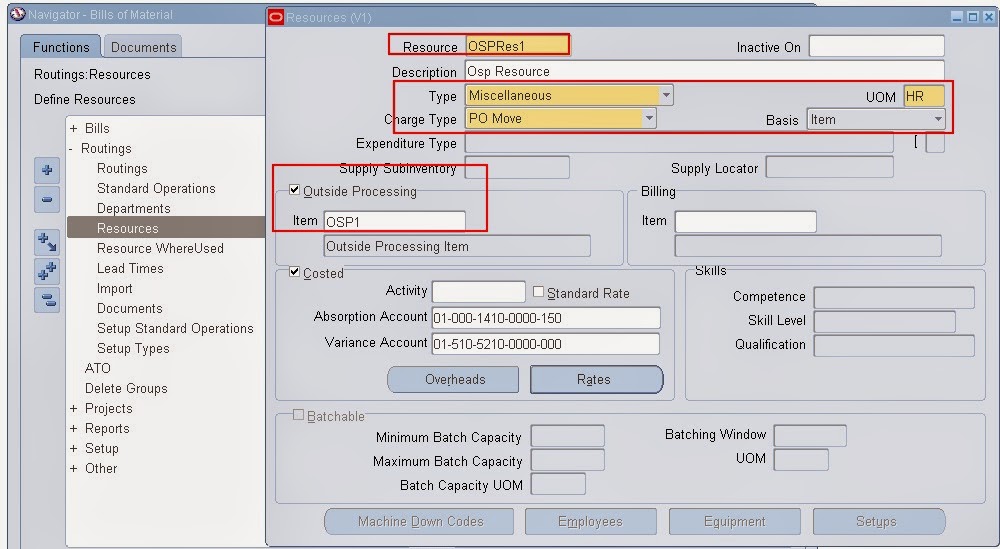Image resolution: width=1000 pixels, height=549 pixels.
Task: Switch to the Documents tab in Navigator
Action: click(x=143, y=47)
